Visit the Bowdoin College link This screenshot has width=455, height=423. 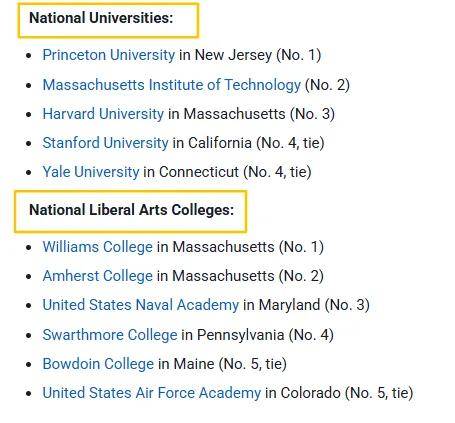click(x=98, y=364)
